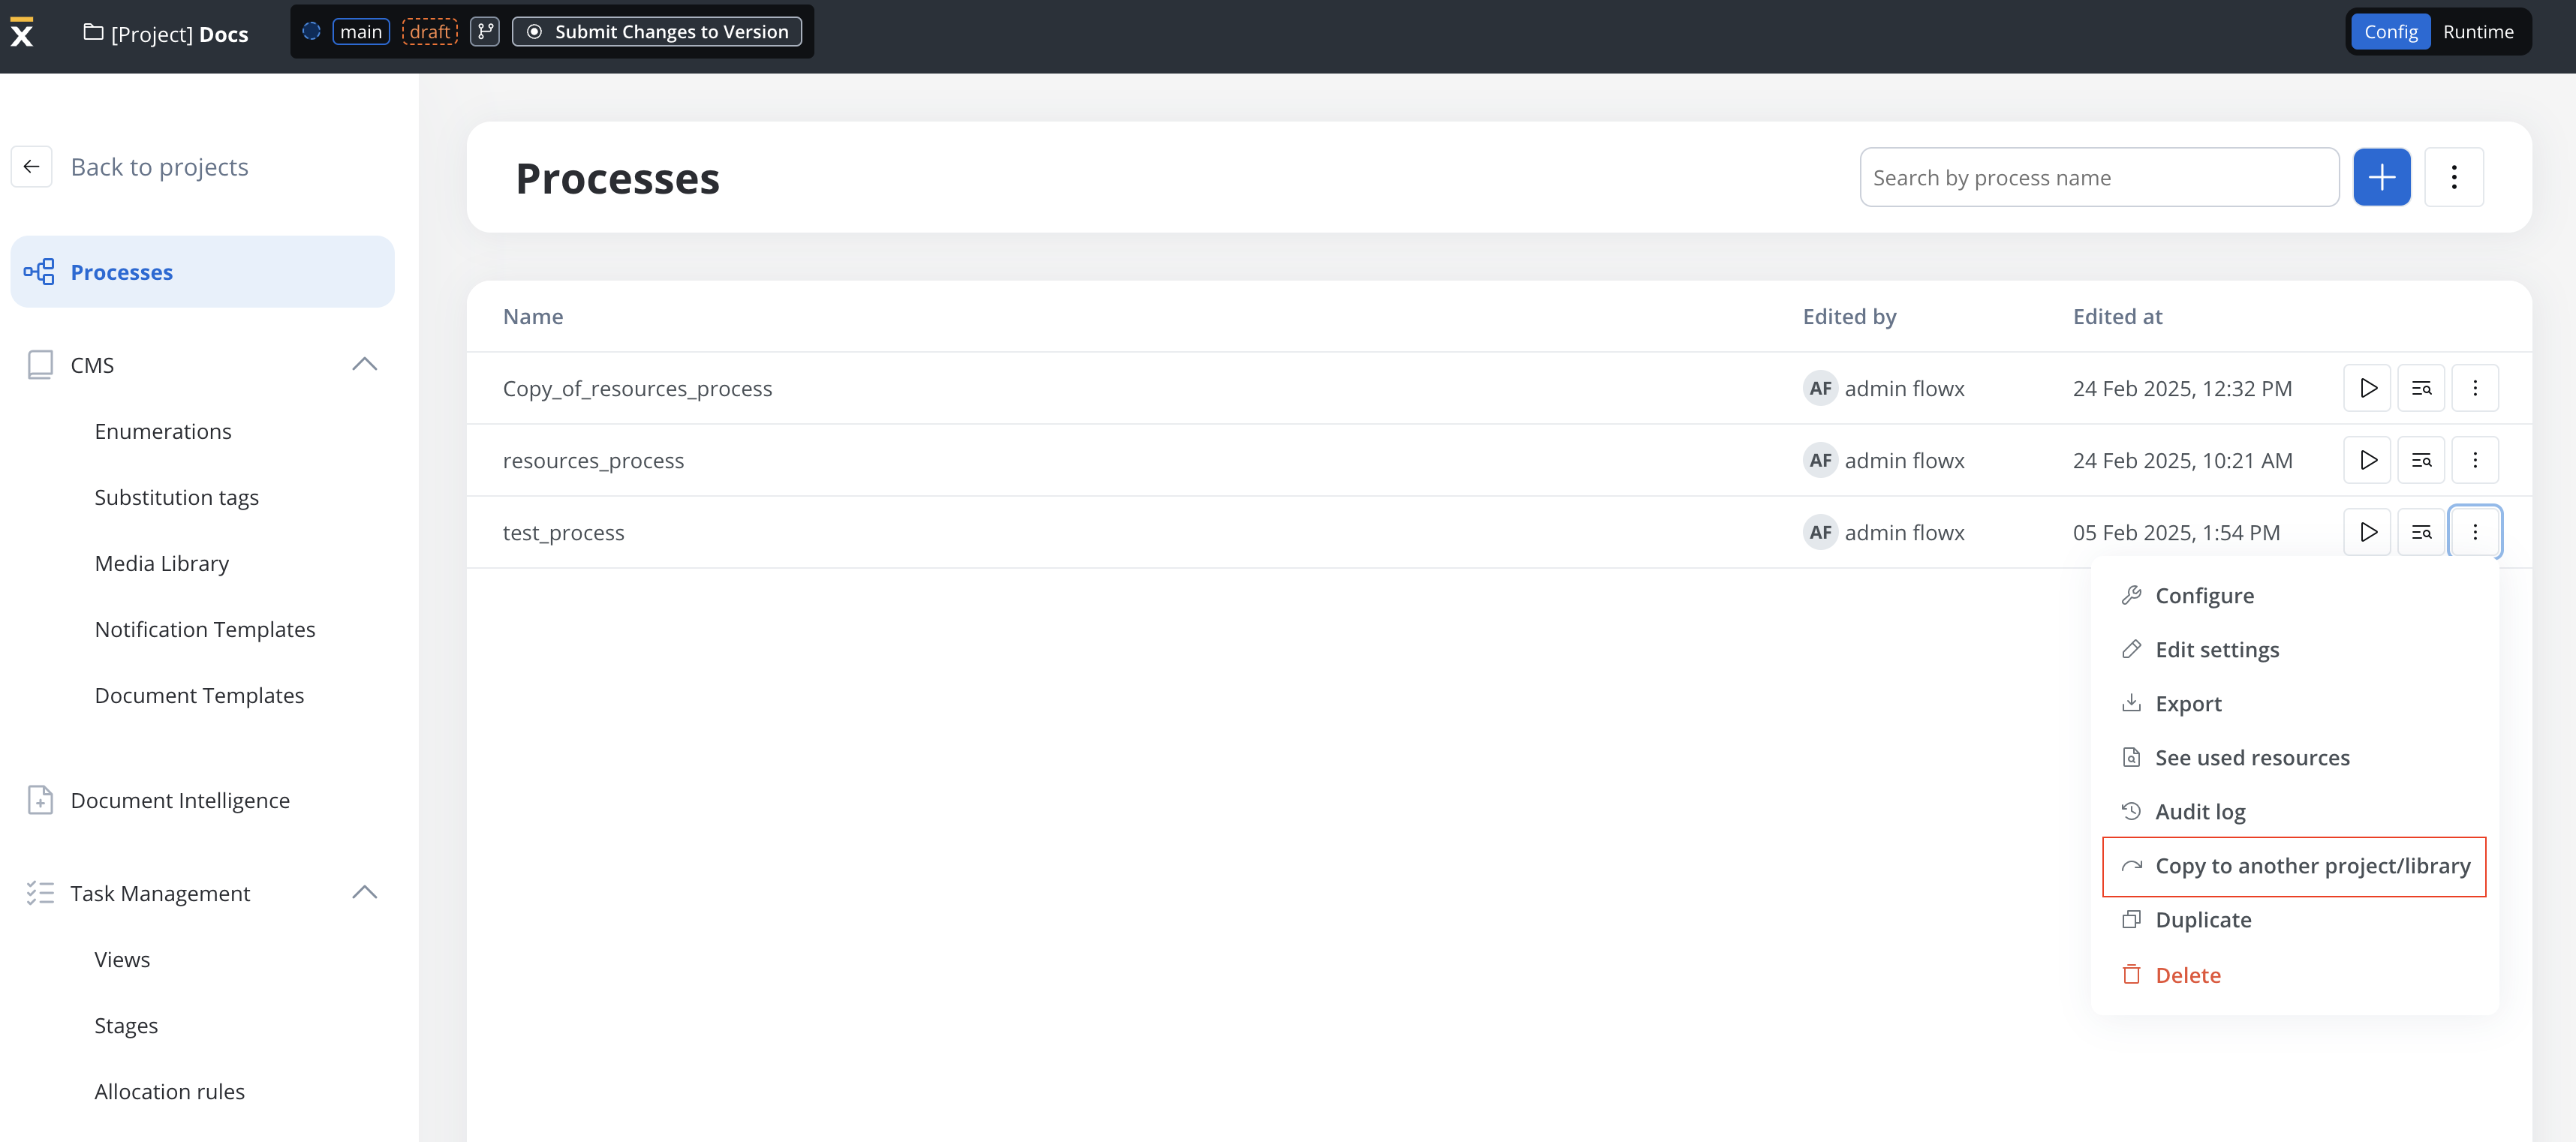Click the Document Intelligence icon
The image size is (2576, 1142).
point(40,800)
